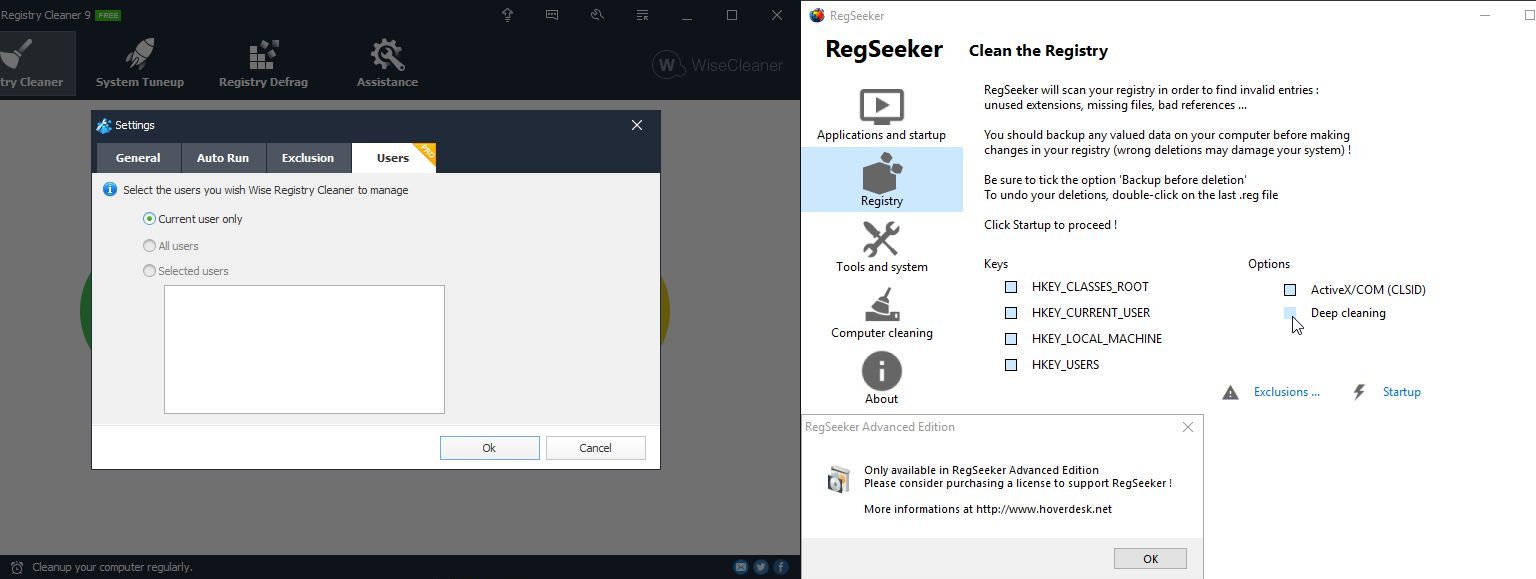This screenshot has width=1536, height=579.
Task: Select Current user only radio button
Action: 149,219
